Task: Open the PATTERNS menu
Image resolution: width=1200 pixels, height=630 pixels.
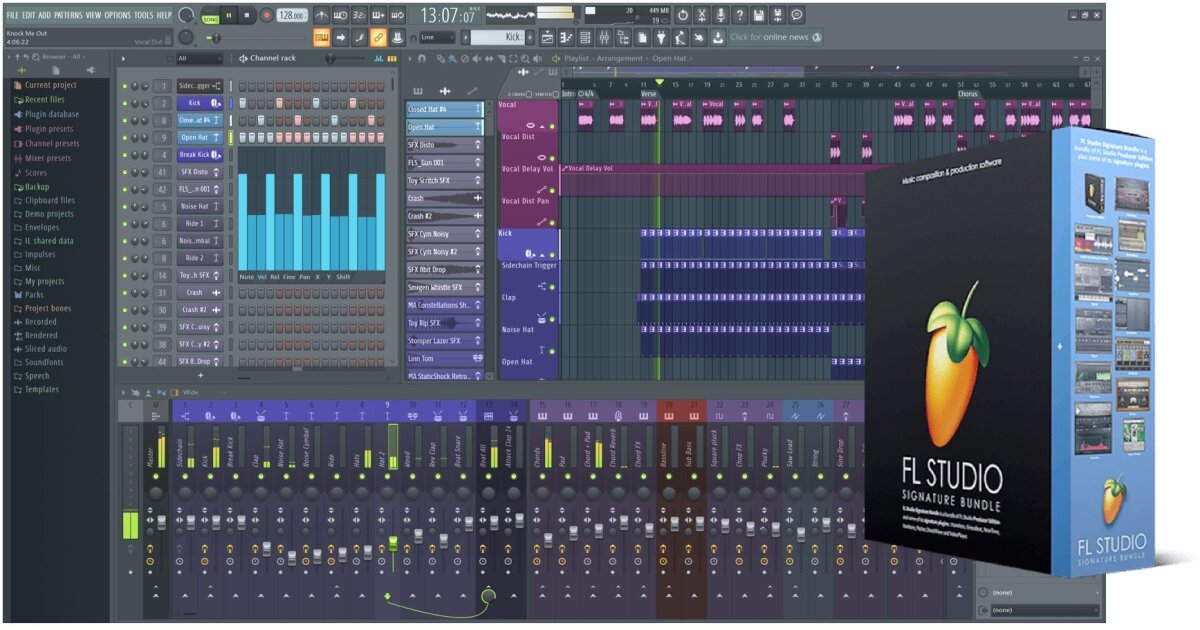Action: 68,15
